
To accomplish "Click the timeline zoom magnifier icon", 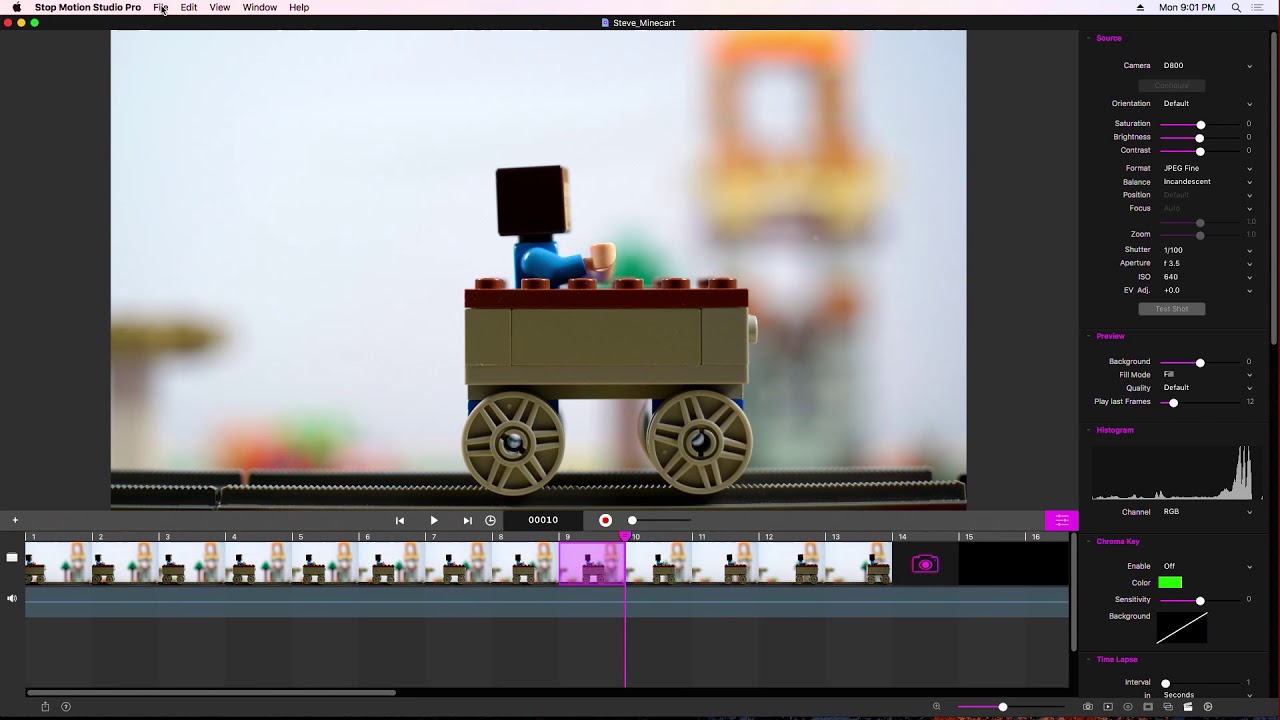I will pyautogui.click(x=937, y=706).
